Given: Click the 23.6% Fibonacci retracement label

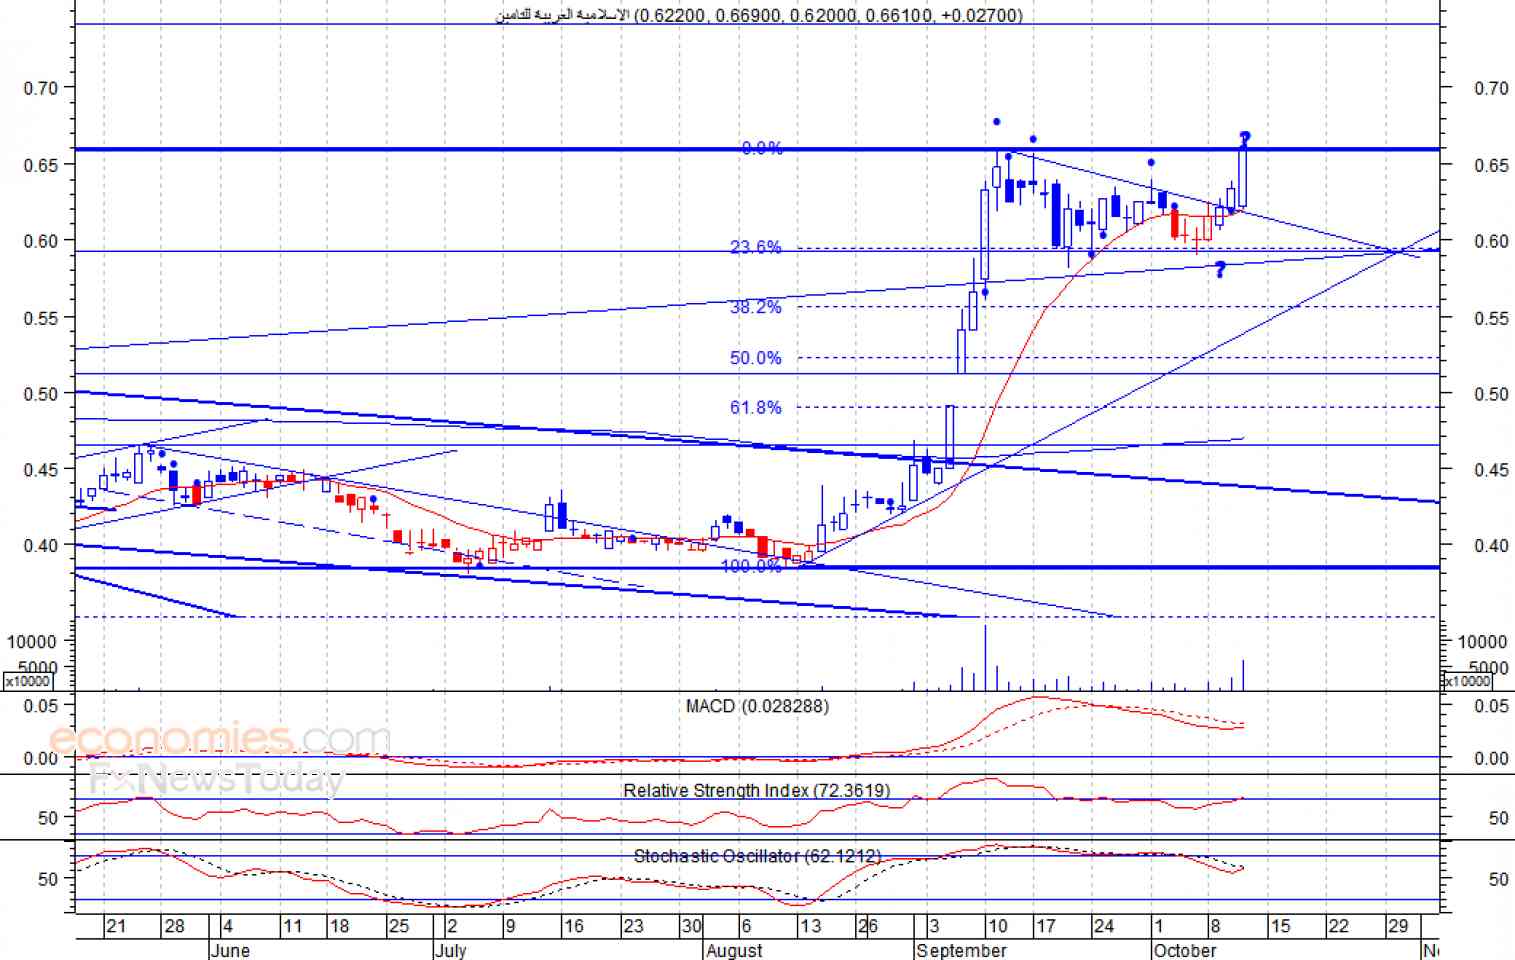Looking at the screenshot, I should (x=756, y=247).
